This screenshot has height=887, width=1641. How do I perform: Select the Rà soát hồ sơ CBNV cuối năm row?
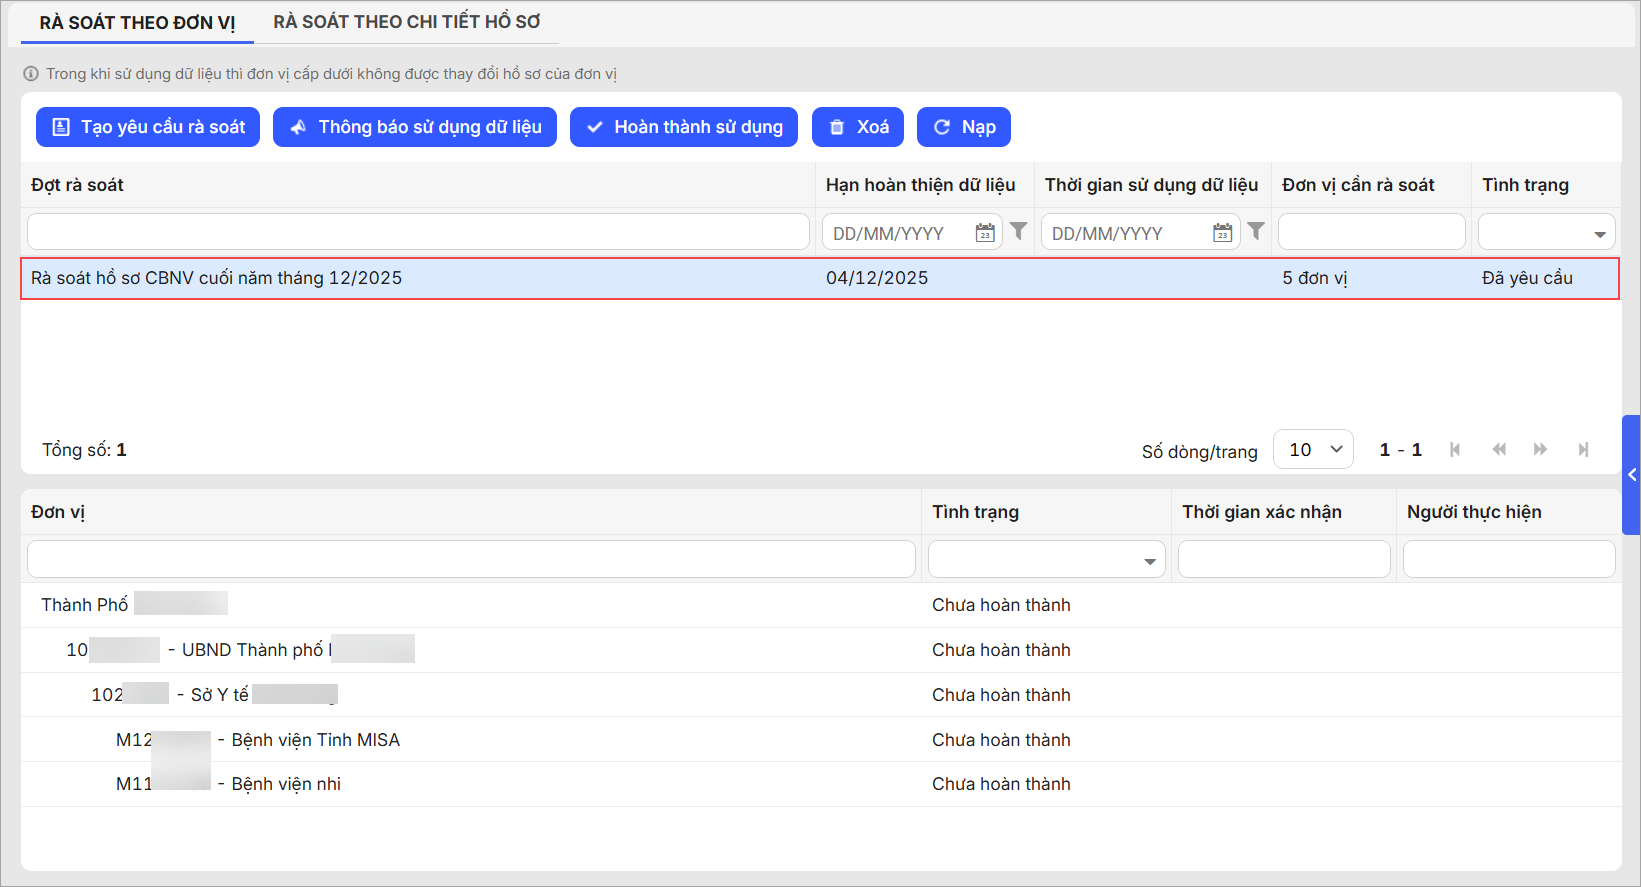(820, 278)
